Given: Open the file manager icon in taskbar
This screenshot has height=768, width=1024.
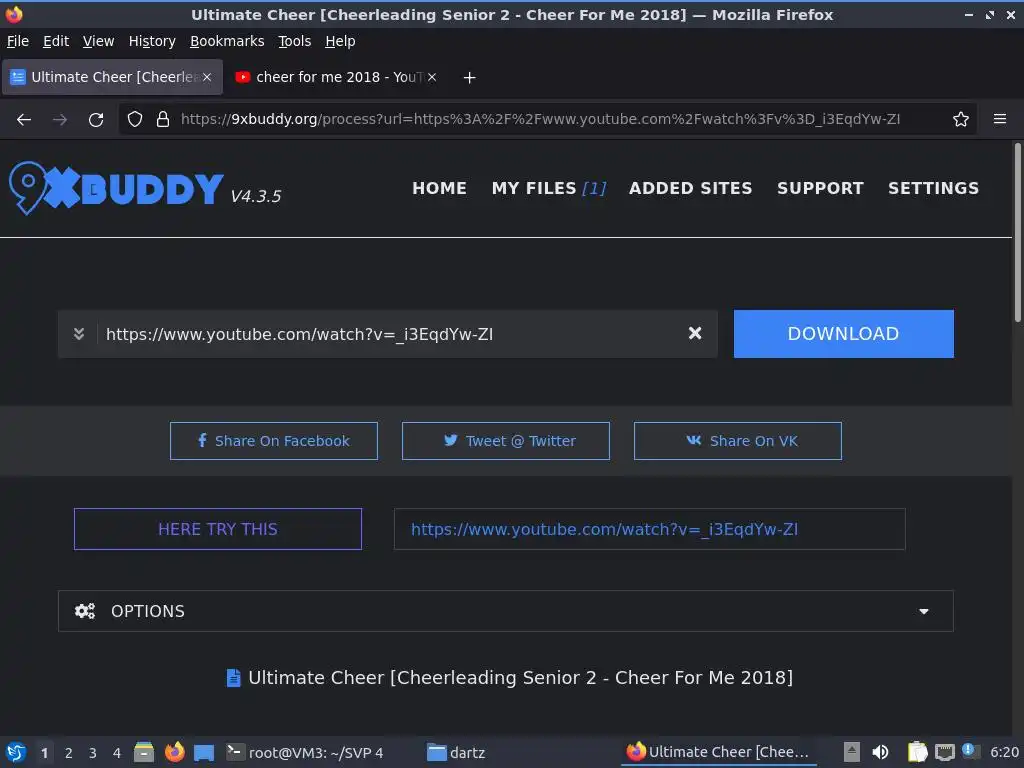Looking at the screenshot, I should pyautogui.click(x=144, y=752).
